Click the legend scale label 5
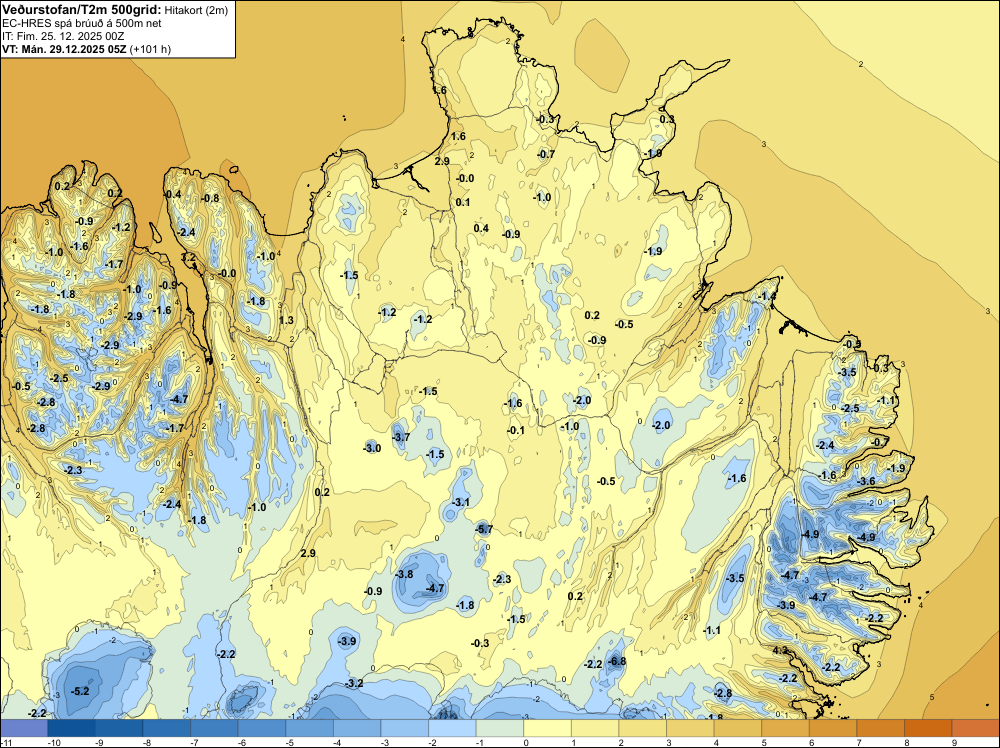Screen dimensions: 1000x748 pyautogui.click(x=764, y=742)
